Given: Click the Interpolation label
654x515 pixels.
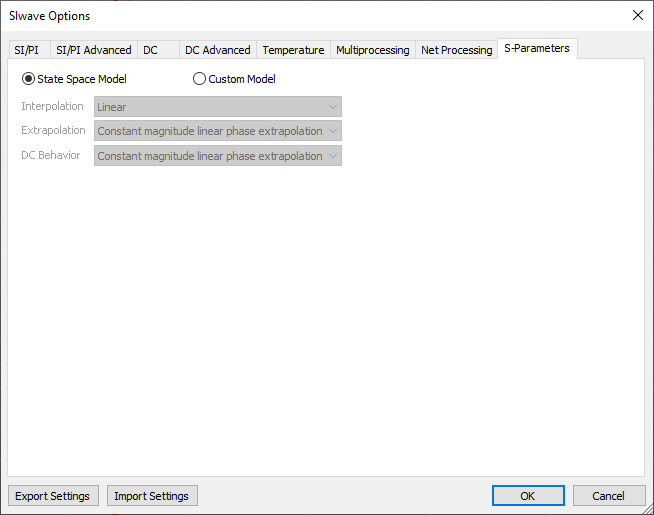Looking at the screenshot, I should pos(53,106).
